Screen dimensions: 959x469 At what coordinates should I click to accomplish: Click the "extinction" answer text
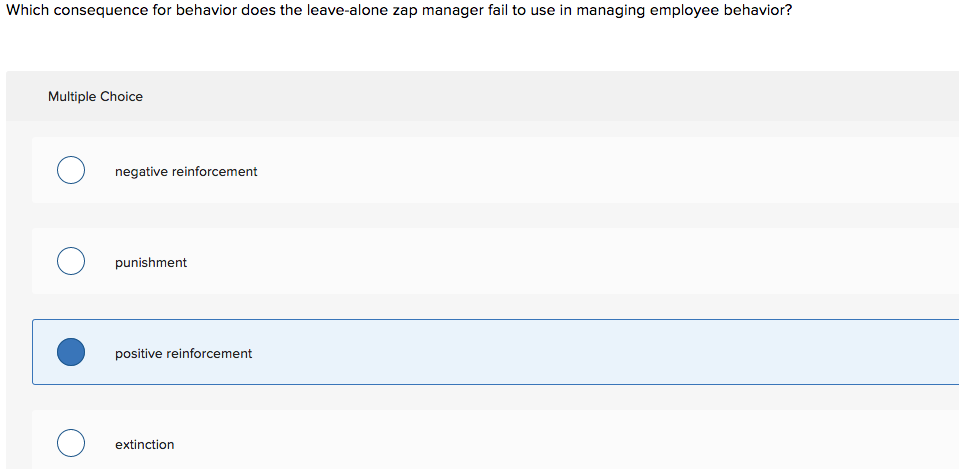pos(145,445)
